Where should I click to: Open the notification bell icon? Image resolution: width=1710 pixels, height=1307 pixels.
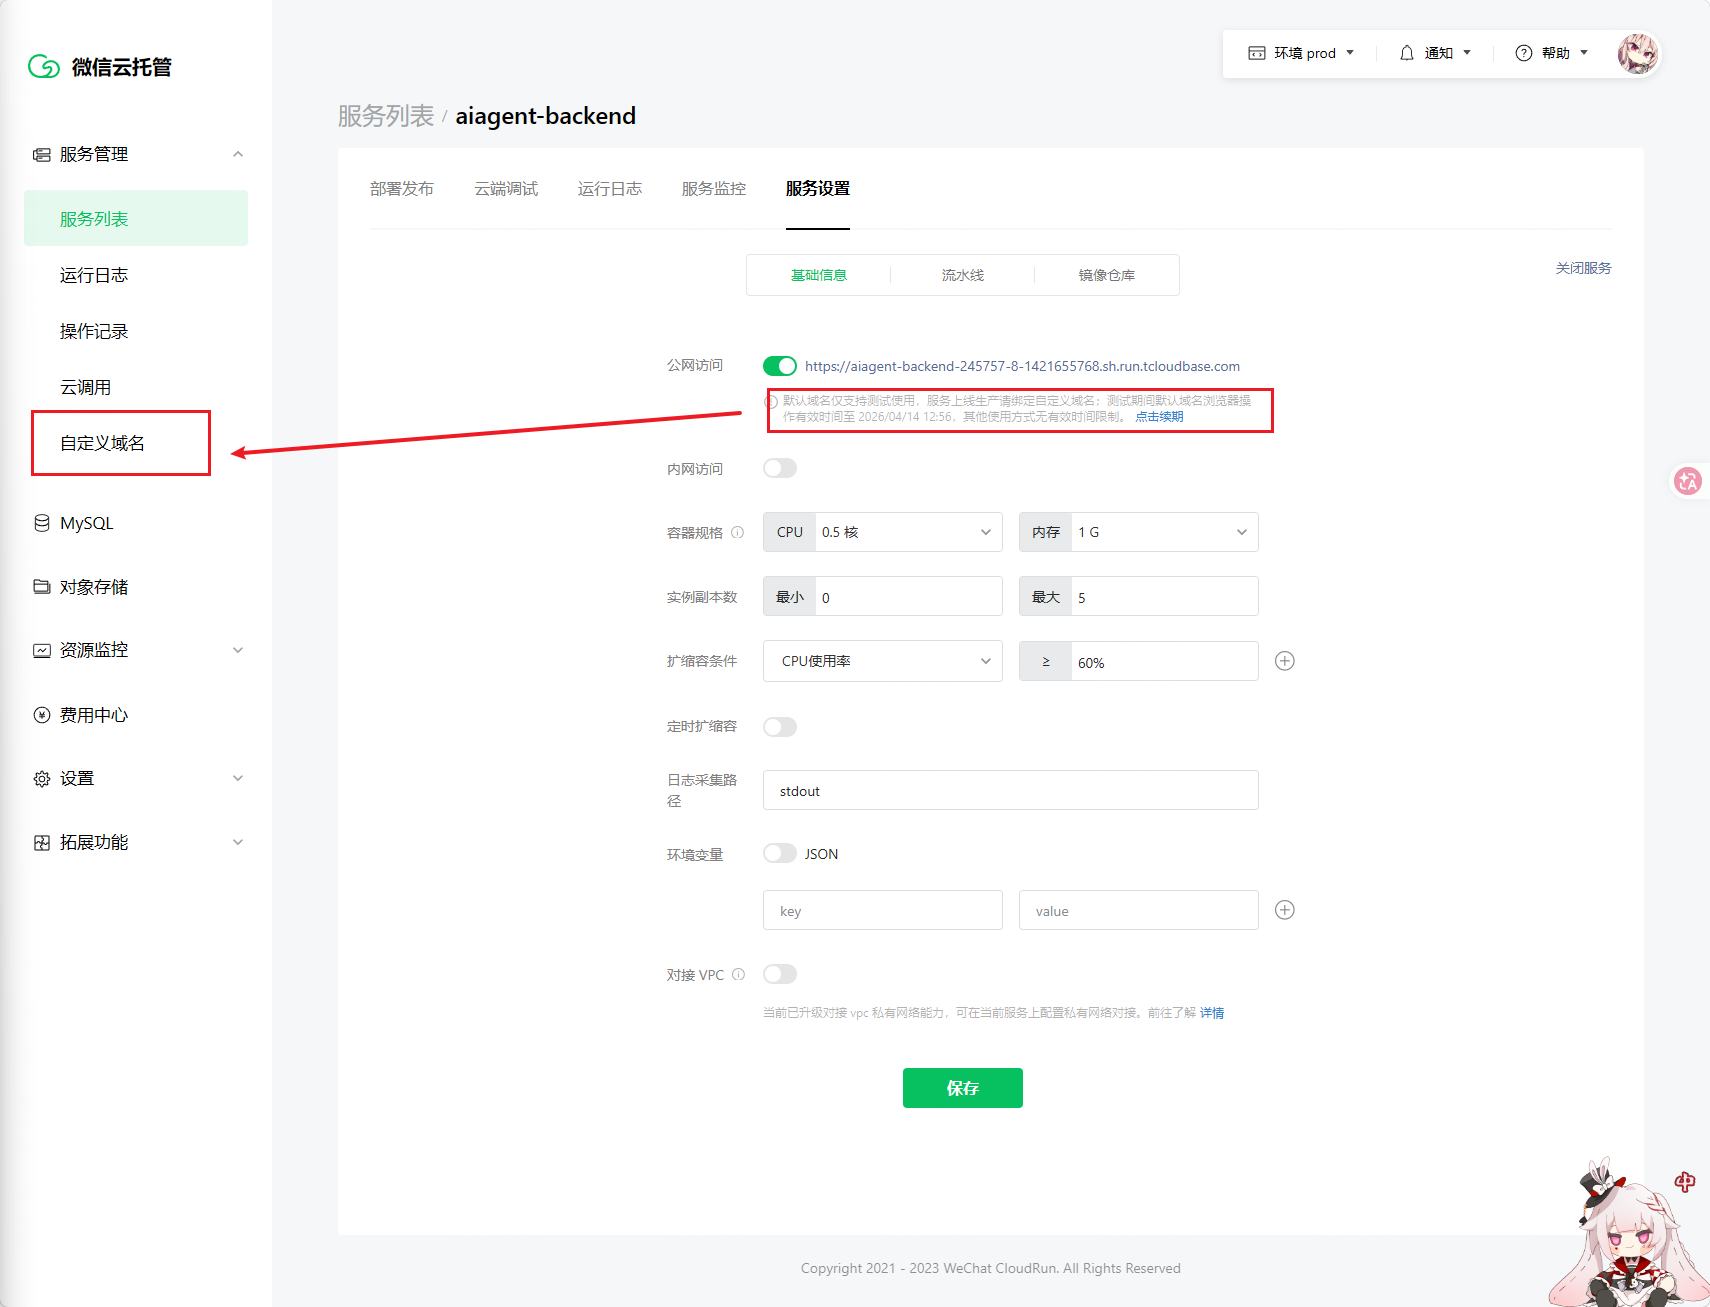pos(1406,53)
